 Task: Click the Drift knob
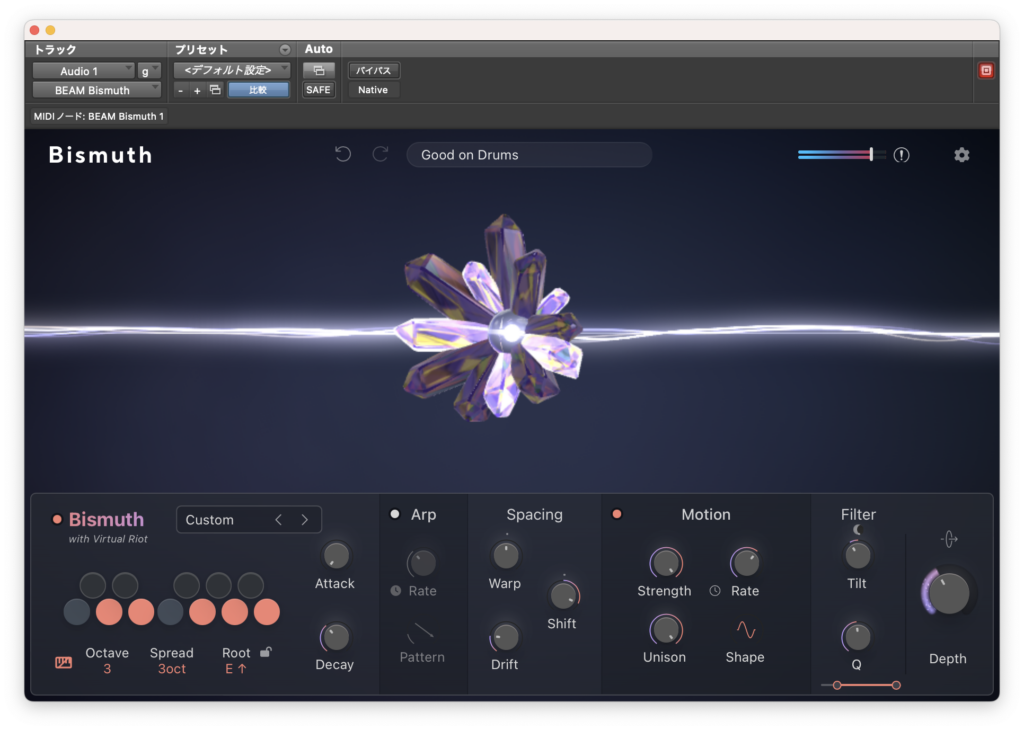[x=505, y=637]
